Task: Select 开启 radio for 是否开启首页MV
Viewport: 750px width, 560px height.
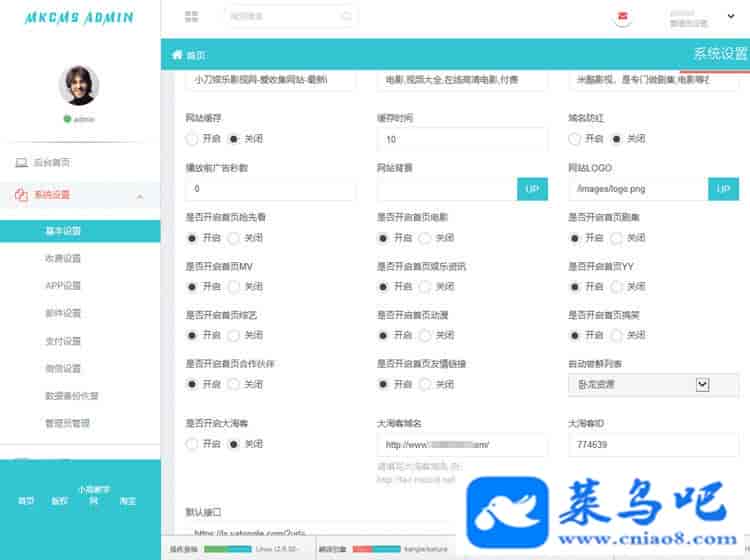Action: pos(192,287)
